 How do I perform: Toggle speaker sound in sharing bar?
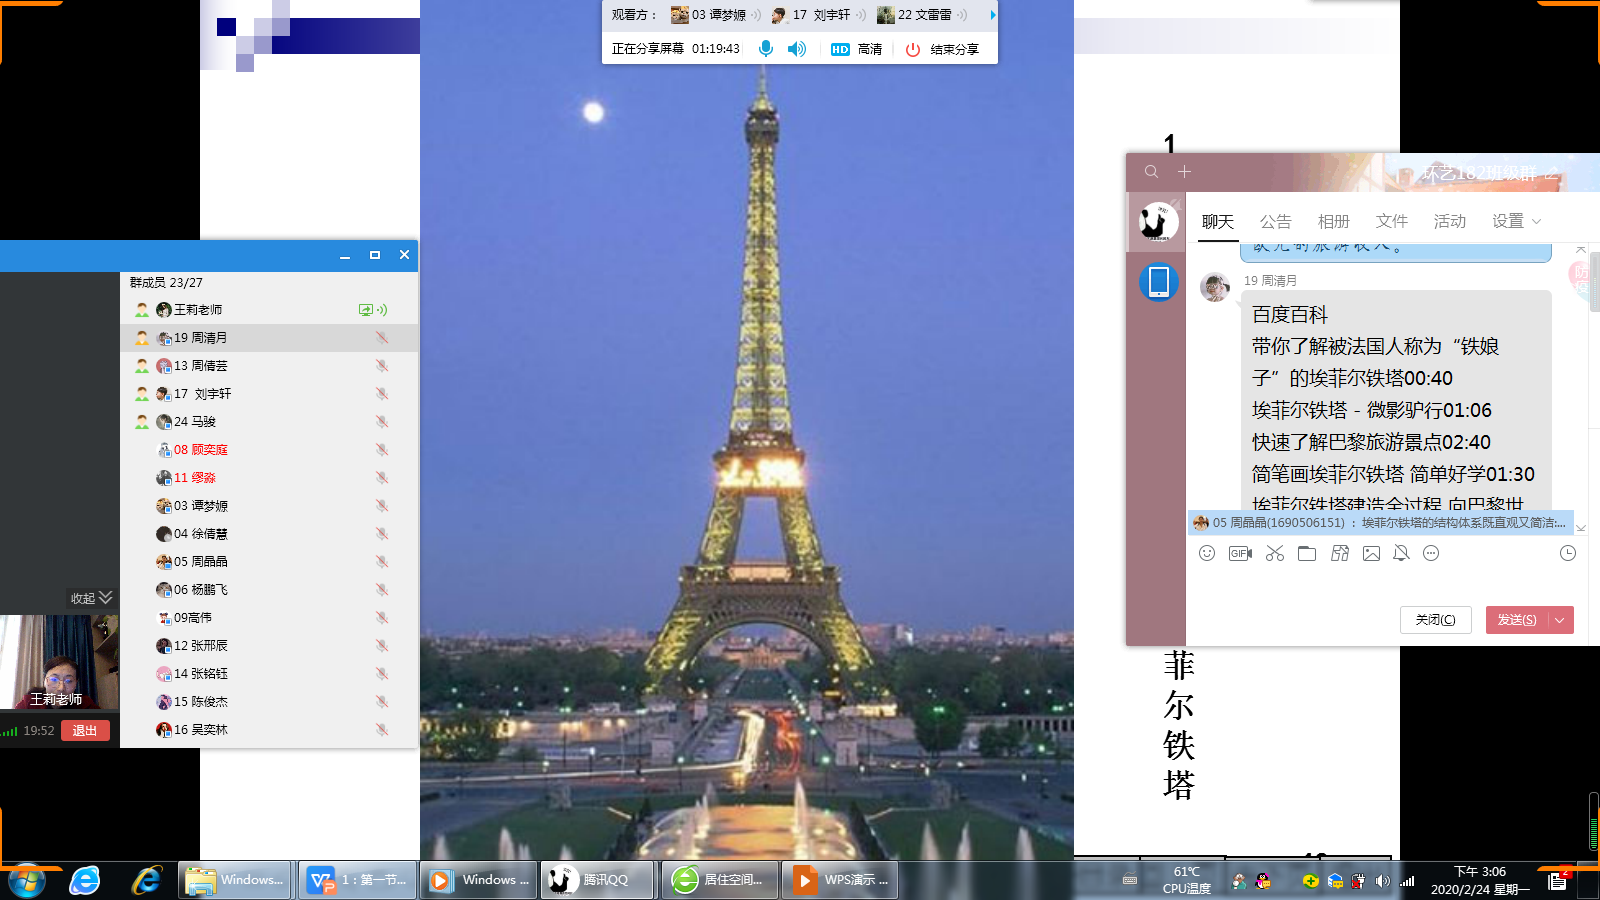pos(797,49)
